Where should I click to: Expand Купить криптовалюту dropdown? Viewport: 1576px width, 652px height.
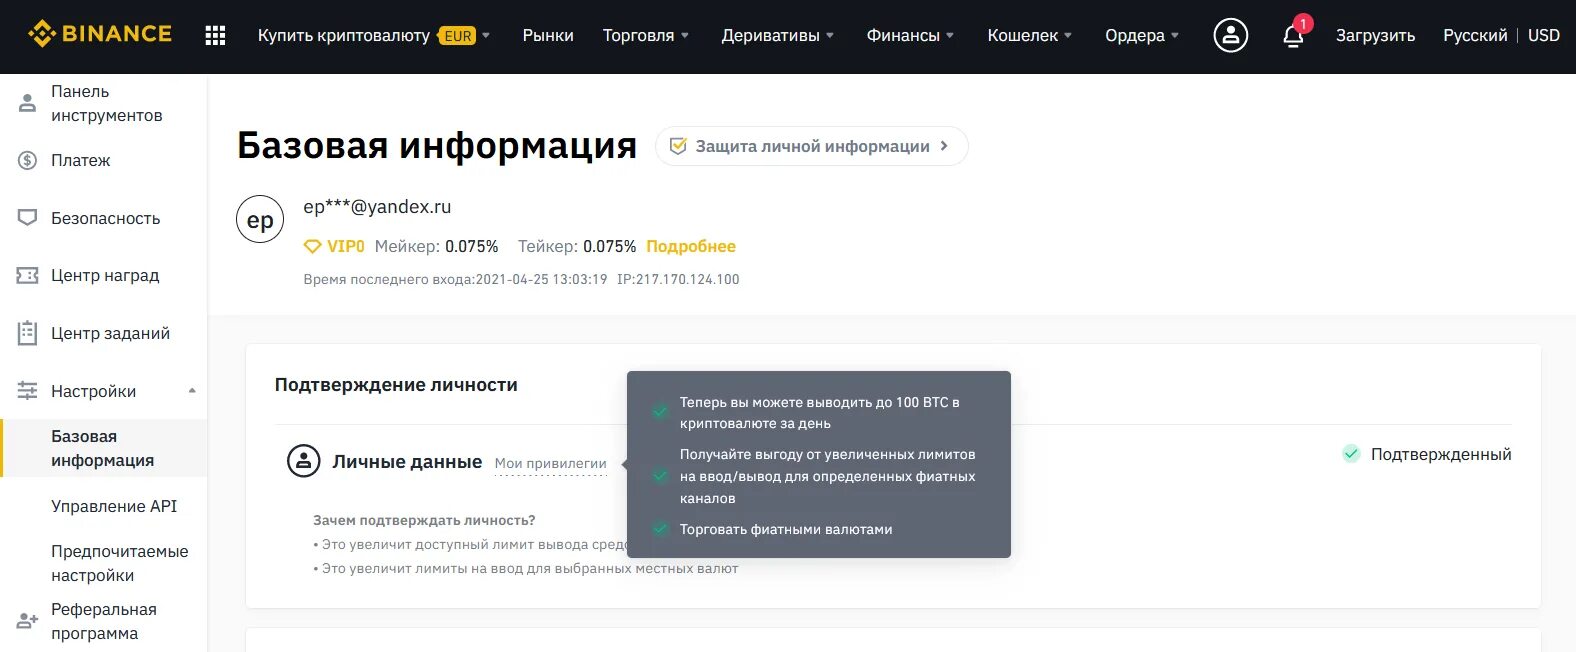click(x=486, y=35)
